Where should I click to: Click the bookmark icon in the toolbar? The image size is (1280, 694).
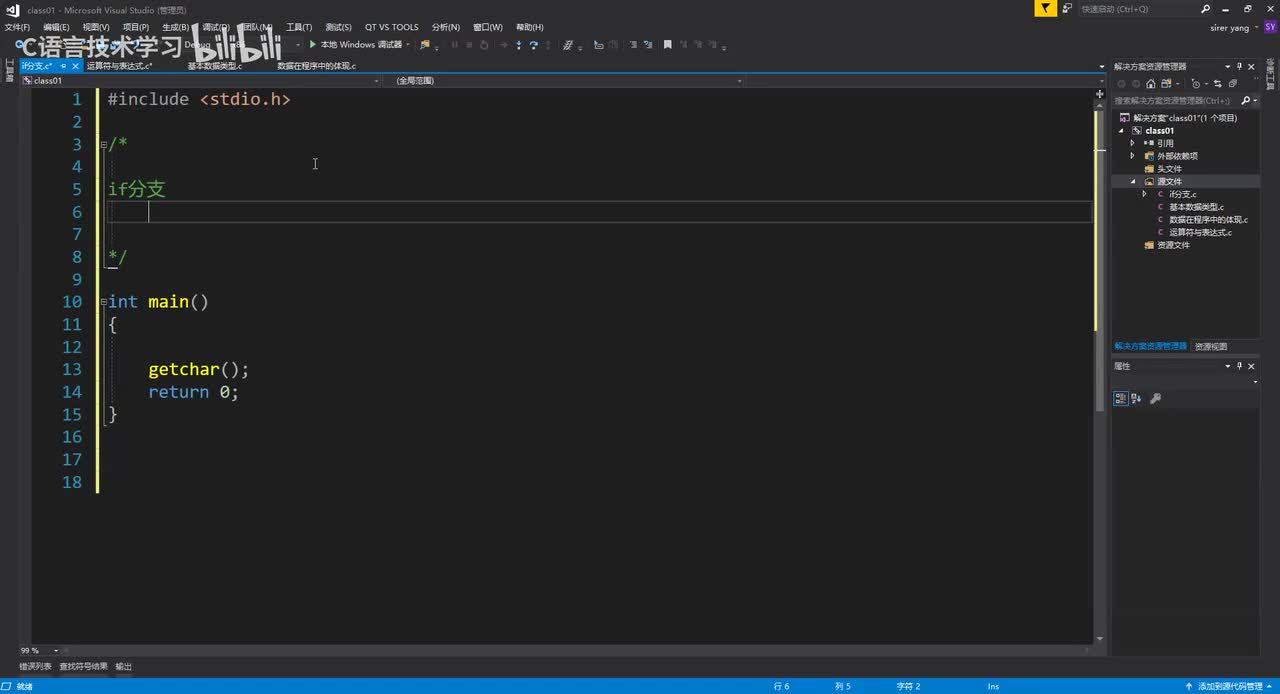pyautogui.click(x=668, y=45)
